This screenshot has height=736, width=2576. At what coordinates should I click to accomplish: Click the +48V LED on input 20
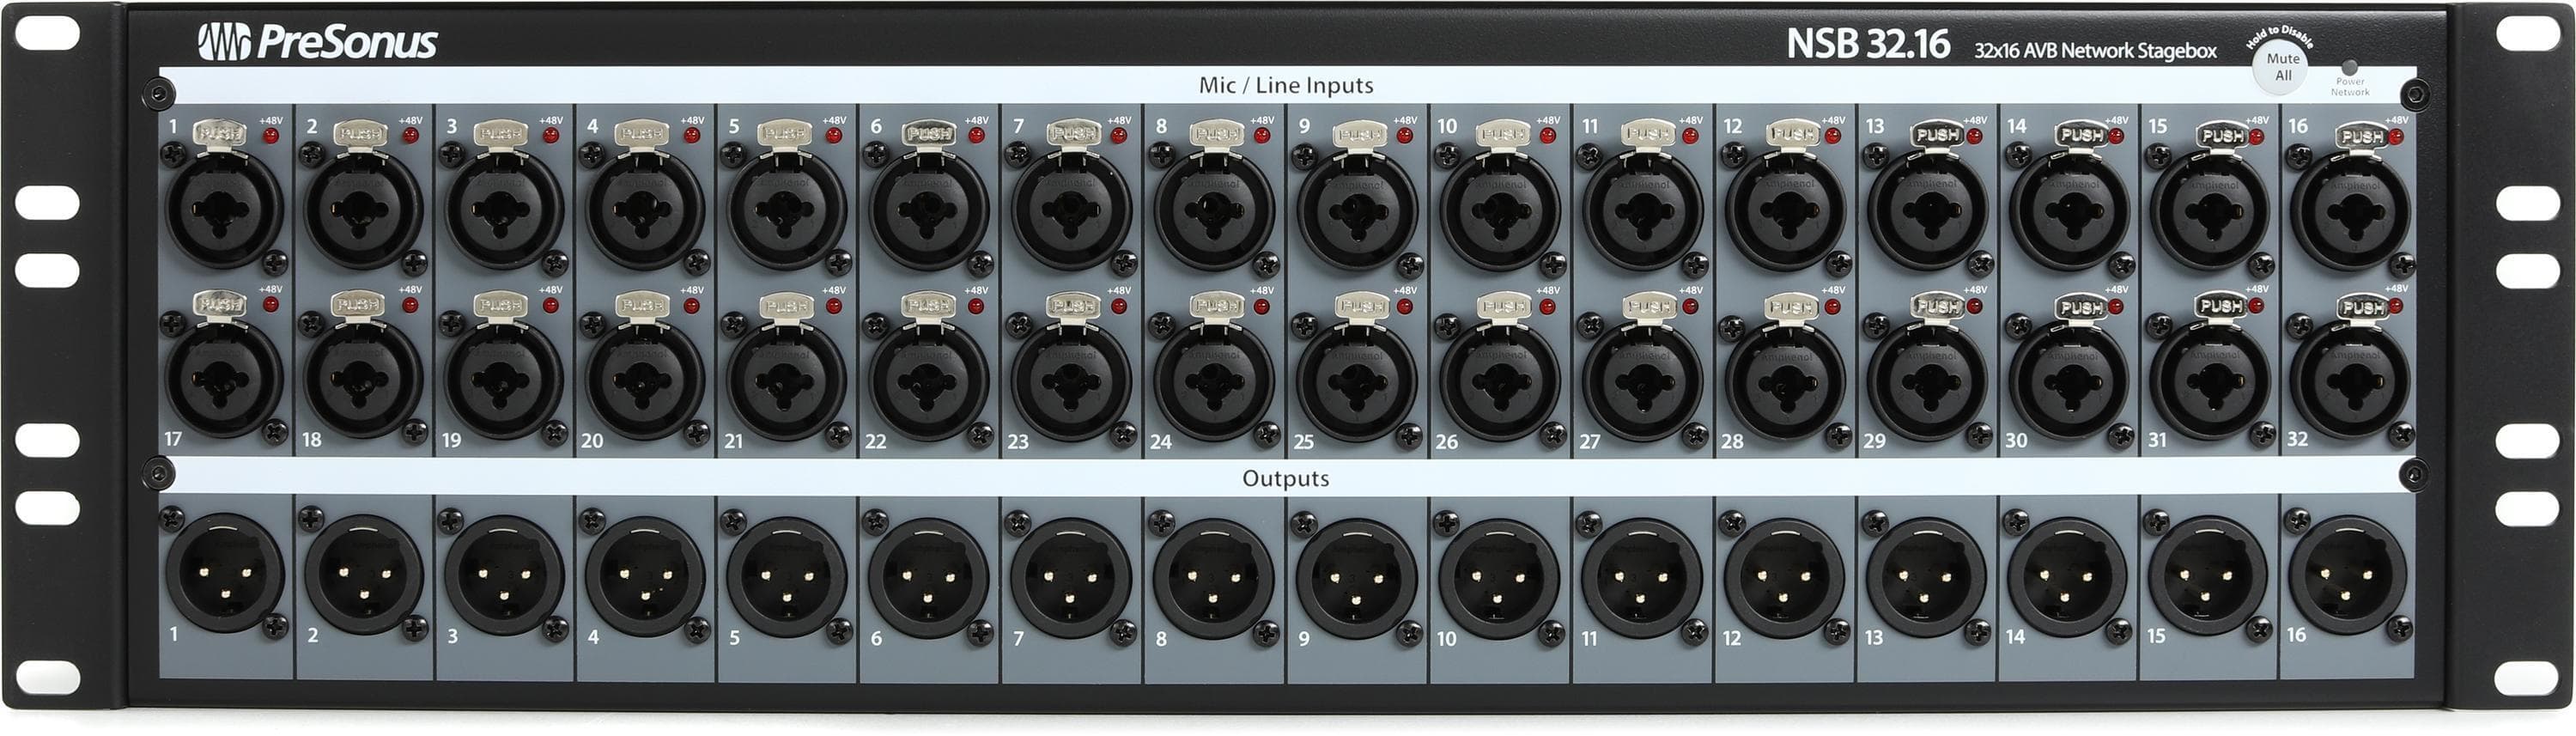pos(692,306)
